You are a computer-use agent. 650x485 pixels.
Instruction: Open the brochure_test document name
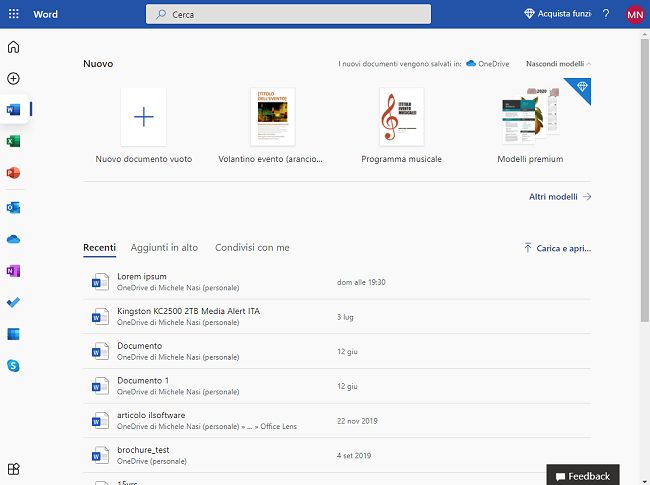click(x=143, y=450)
